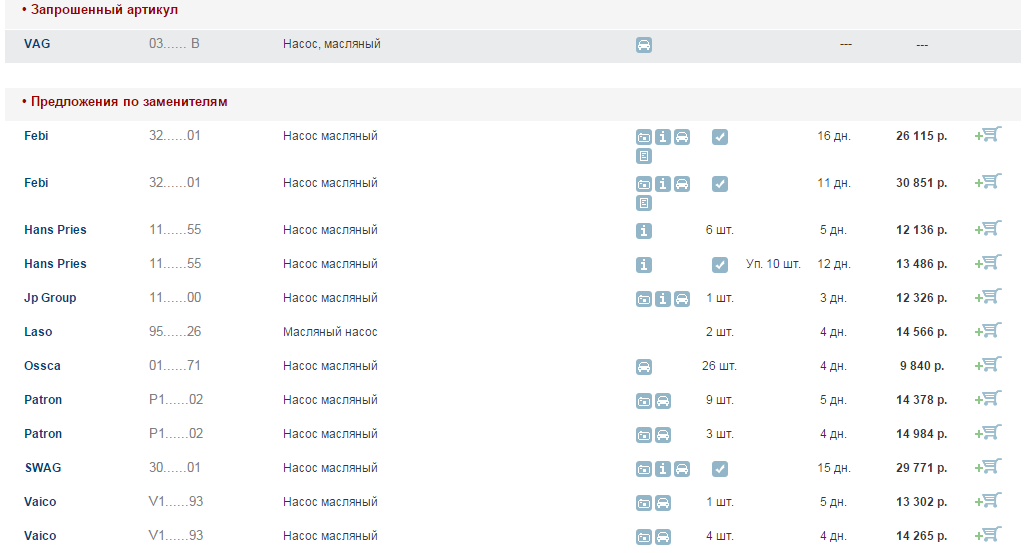Click checkmark in SWAG row
The height and width of the screenshot is (553, 1030).
click(720, 468)
